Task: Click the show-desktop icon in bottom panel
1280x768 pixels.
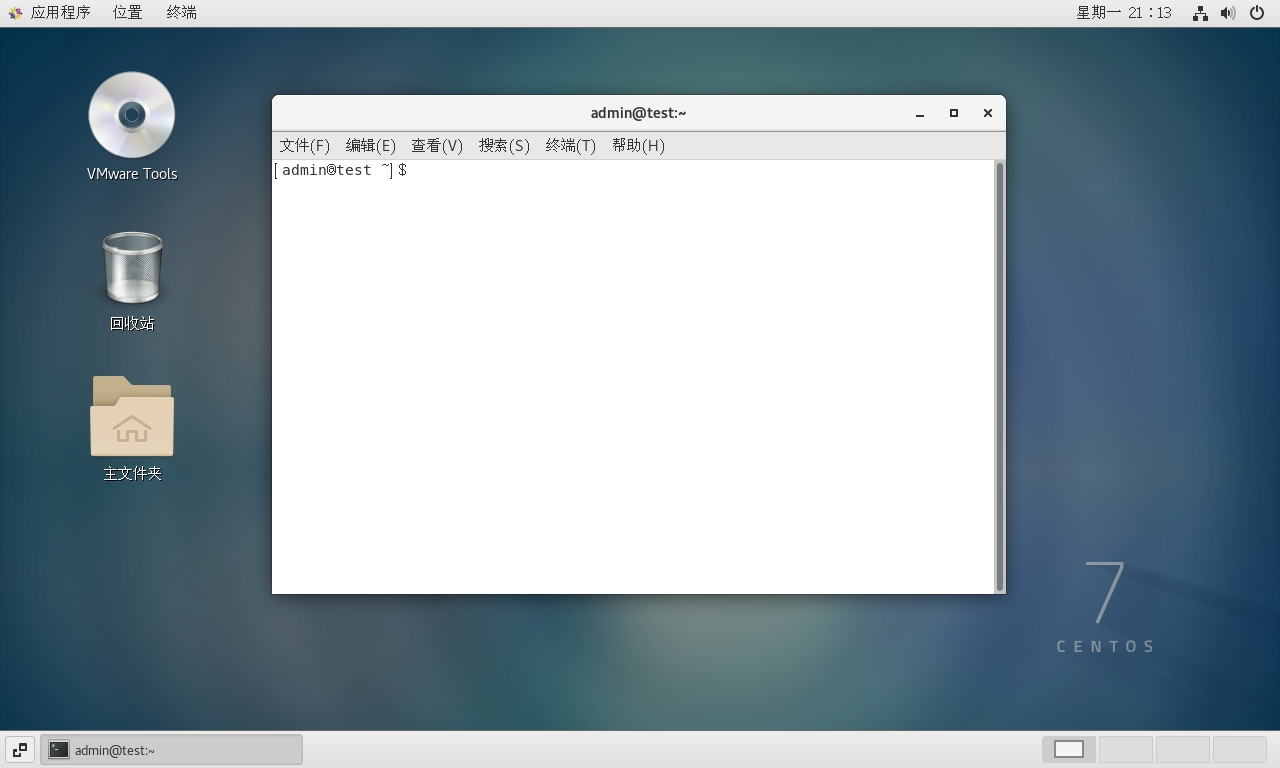Action: 19,749
